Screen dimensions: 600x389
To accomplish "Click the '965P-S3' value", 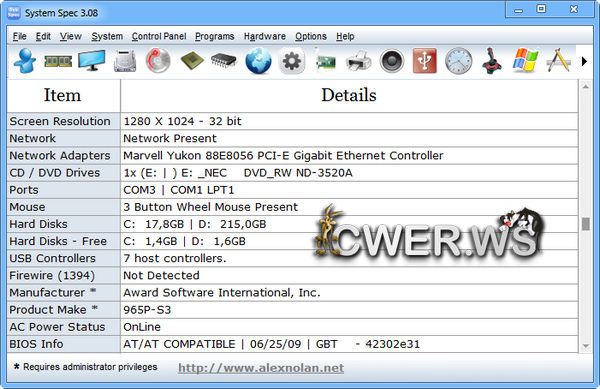I will (x=147, y=310).
